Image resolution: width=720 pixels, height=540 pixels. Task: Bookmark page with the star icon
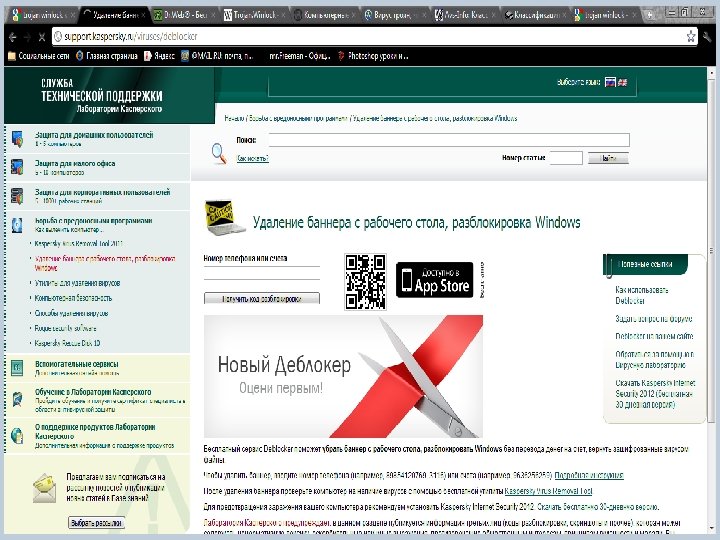pos(691,36)
